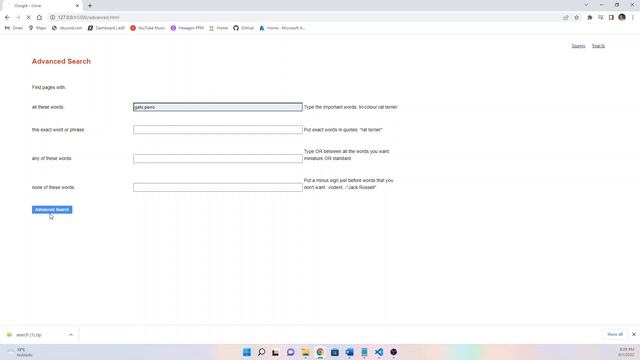Viewport: 640px width, 360px height.
Task: Open the Chrome three-dot menu
Action: point(633,18)
